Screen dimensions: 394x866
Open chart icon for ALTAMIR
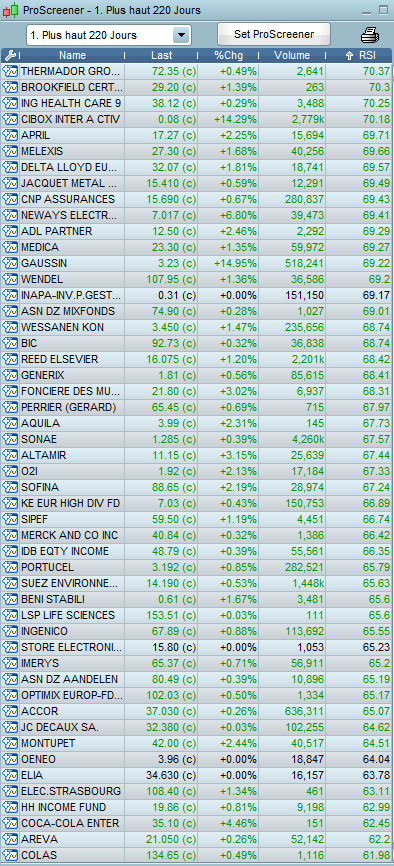click(x=10, y=456)
